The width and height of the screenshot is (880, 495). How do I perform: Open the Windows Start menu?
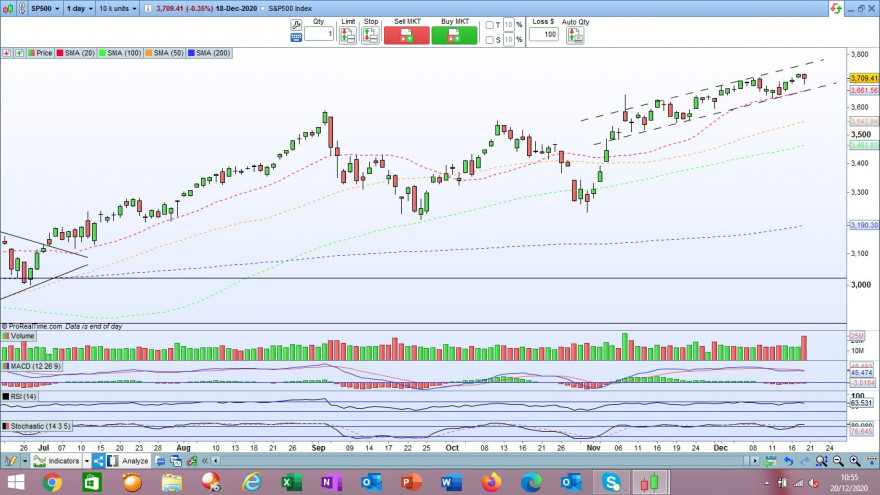point(16,483)
